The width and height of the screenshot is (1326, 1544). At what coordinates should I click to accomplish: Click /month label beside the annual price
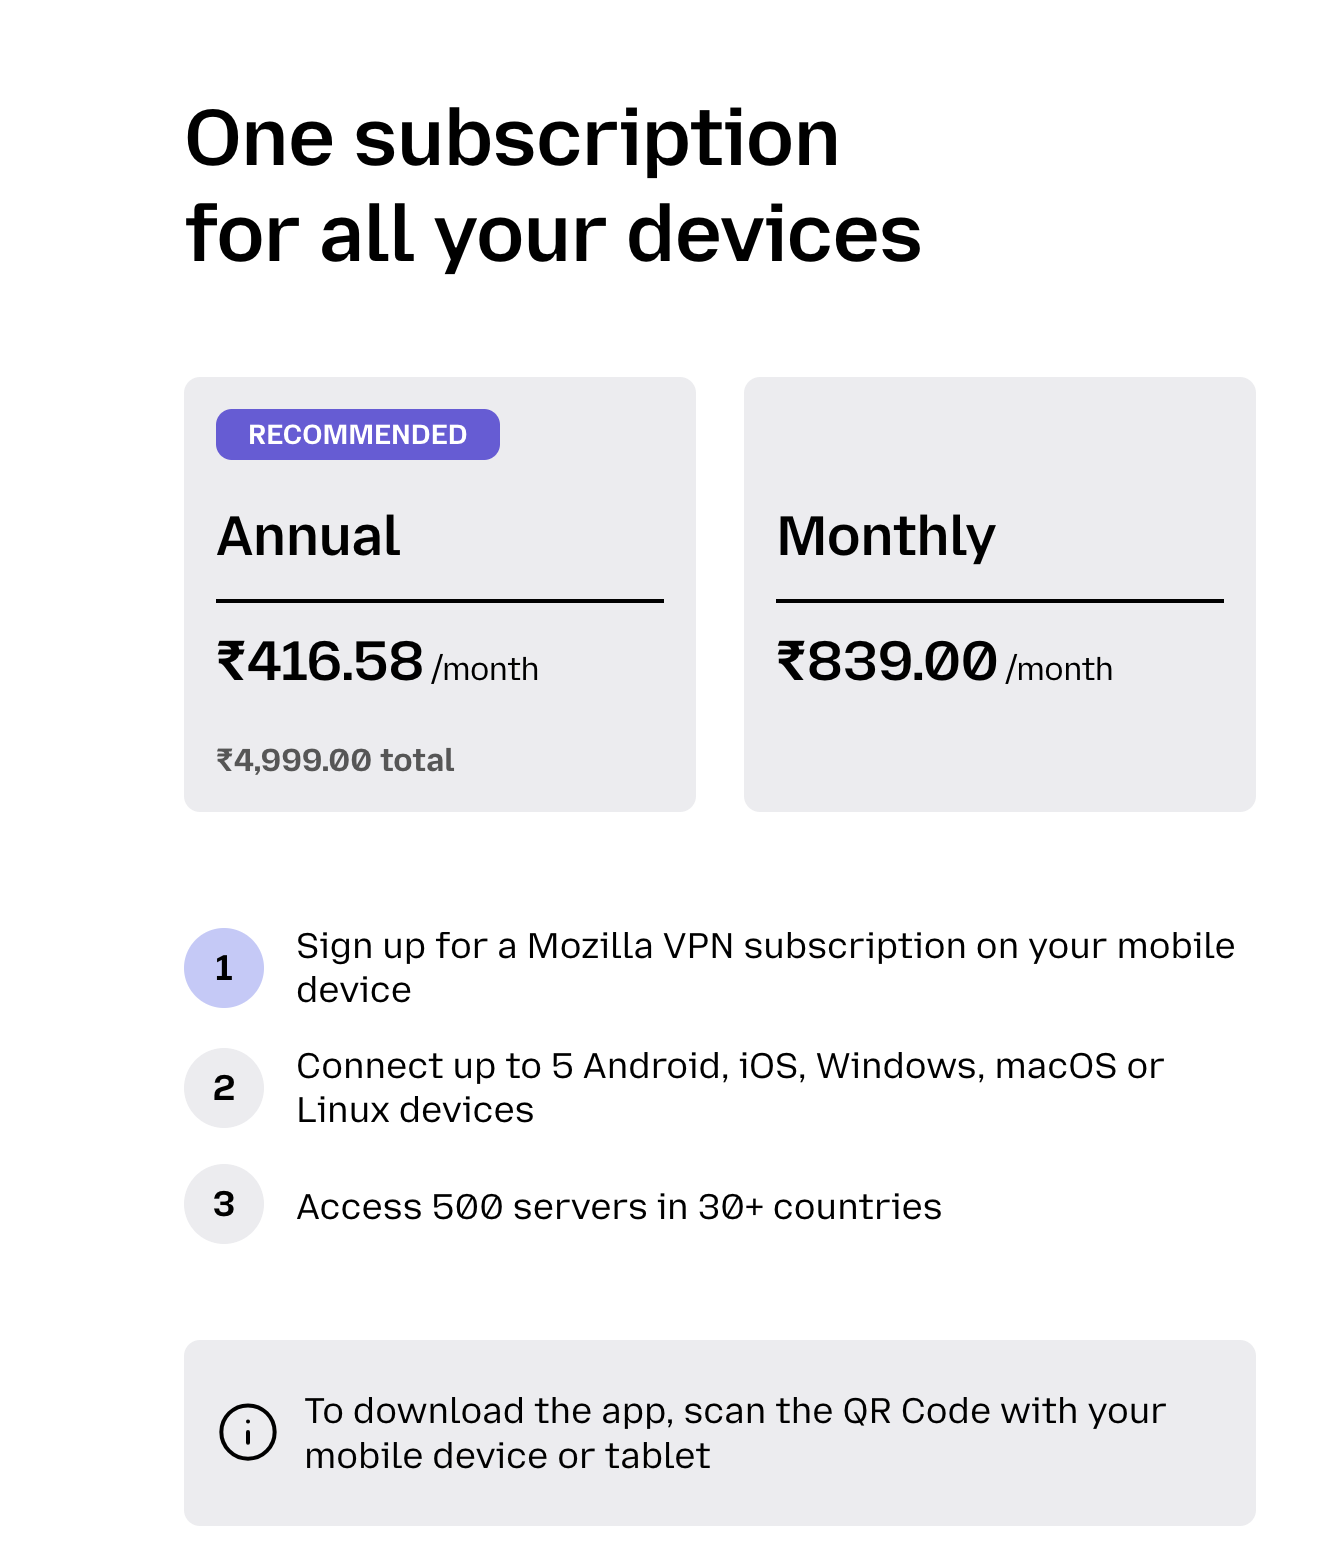(485, 669)
